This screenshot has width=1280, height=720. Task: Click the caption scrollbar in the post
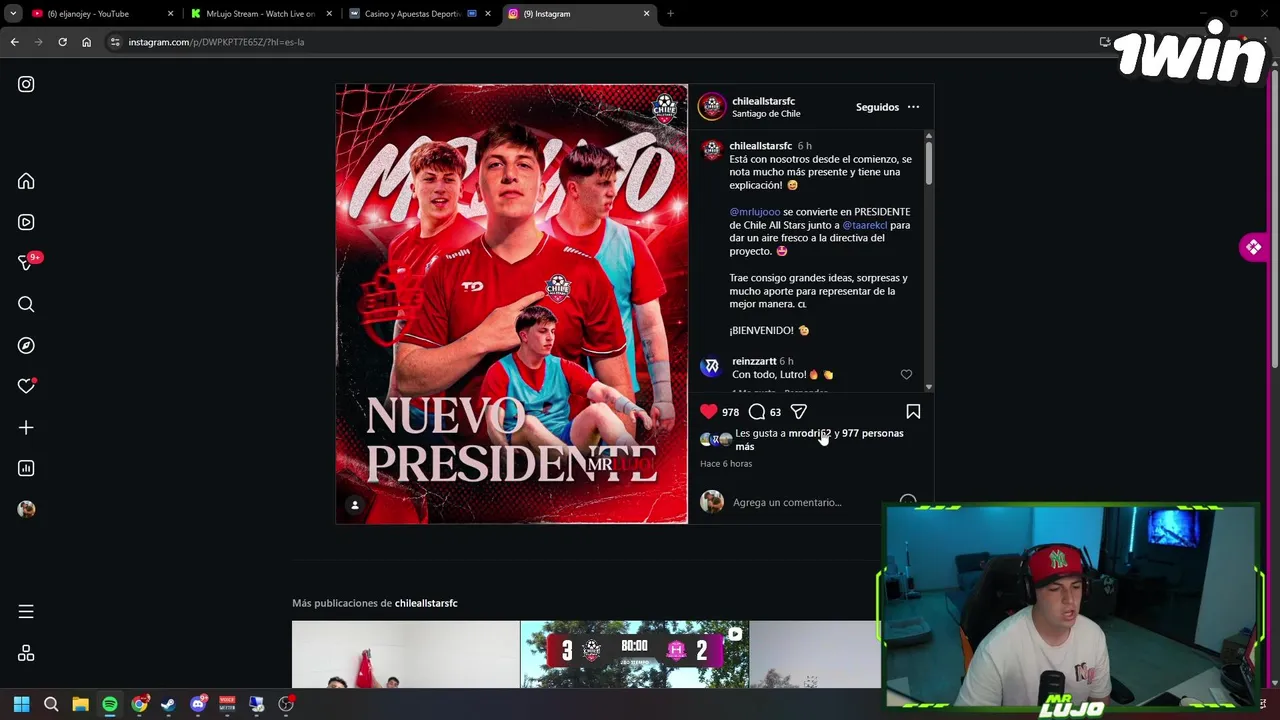pos(929,163)
